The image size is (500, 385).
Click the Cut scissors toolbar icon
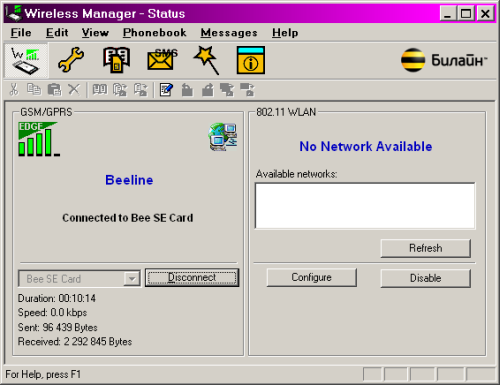[14, 90]
